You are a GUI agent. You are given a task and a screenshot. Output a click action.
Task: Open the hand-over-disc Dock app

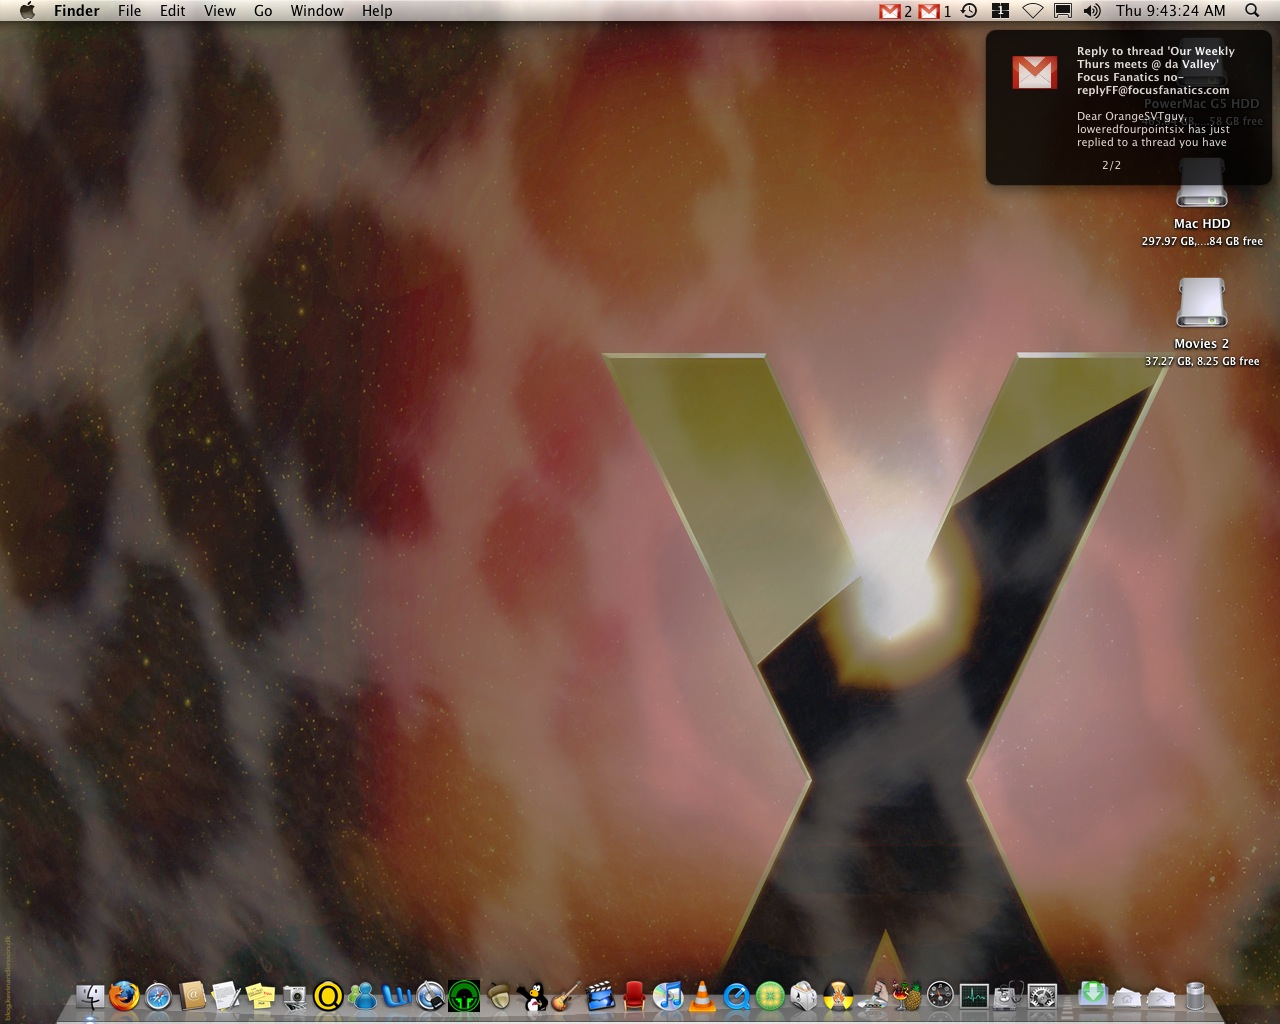872,996
